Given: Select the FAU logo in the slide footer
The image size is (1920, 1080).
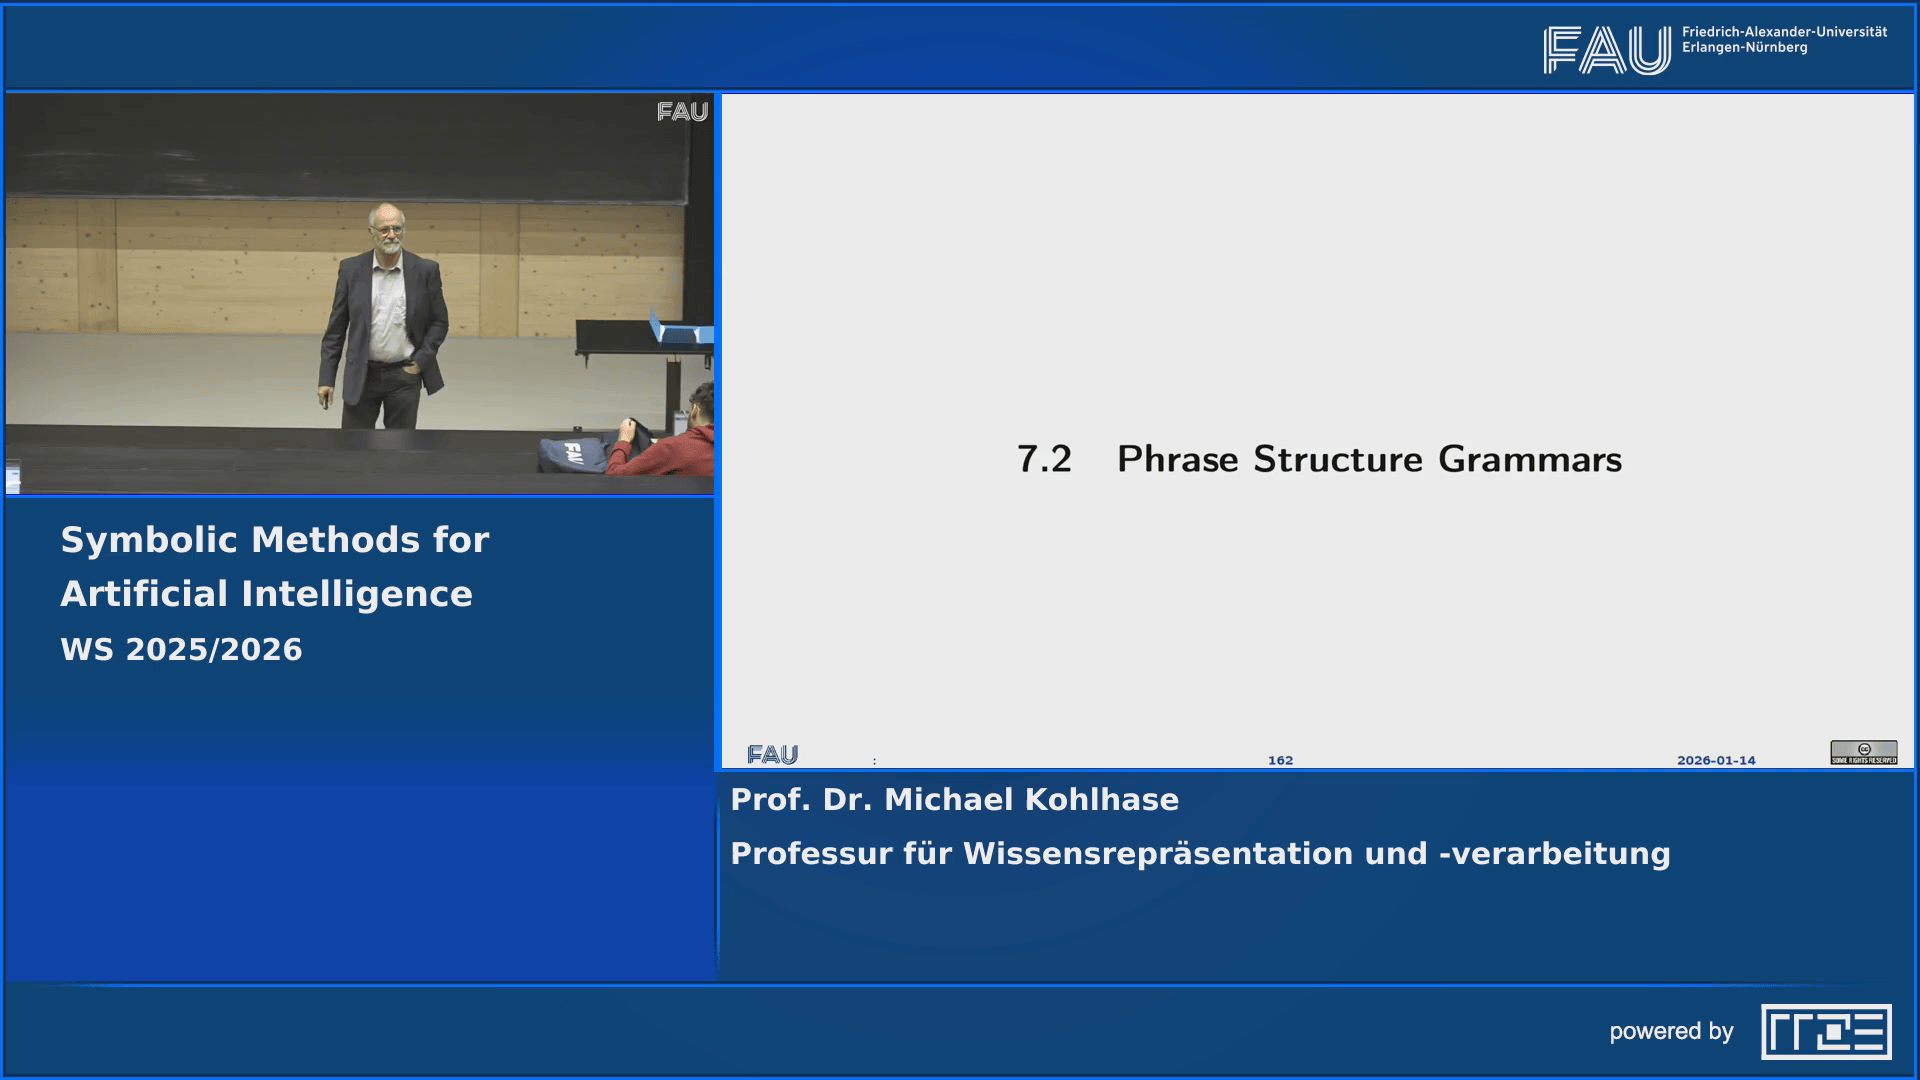Looking at the screenshot, I should point(773,755).
